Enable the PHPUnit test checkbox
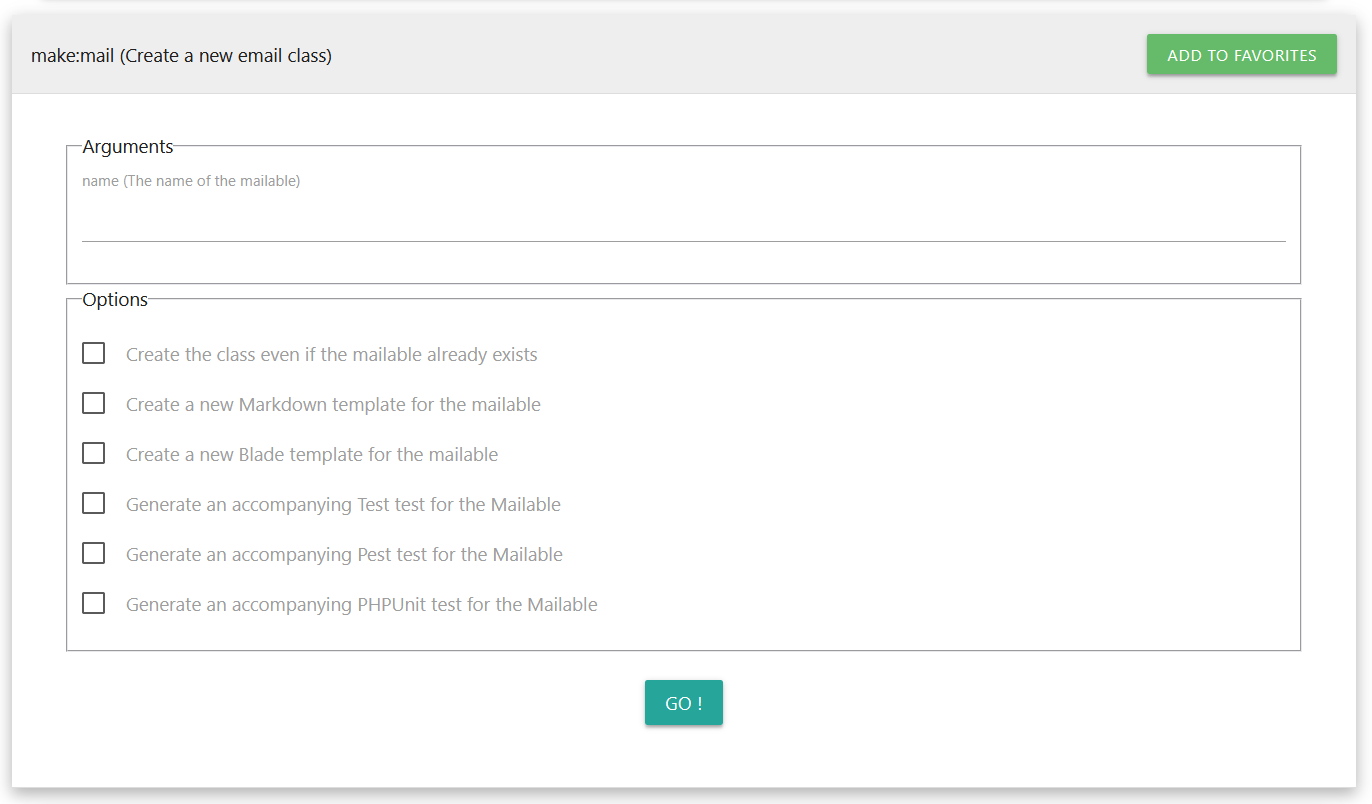The image size is (1372, 804). point(94,604)
